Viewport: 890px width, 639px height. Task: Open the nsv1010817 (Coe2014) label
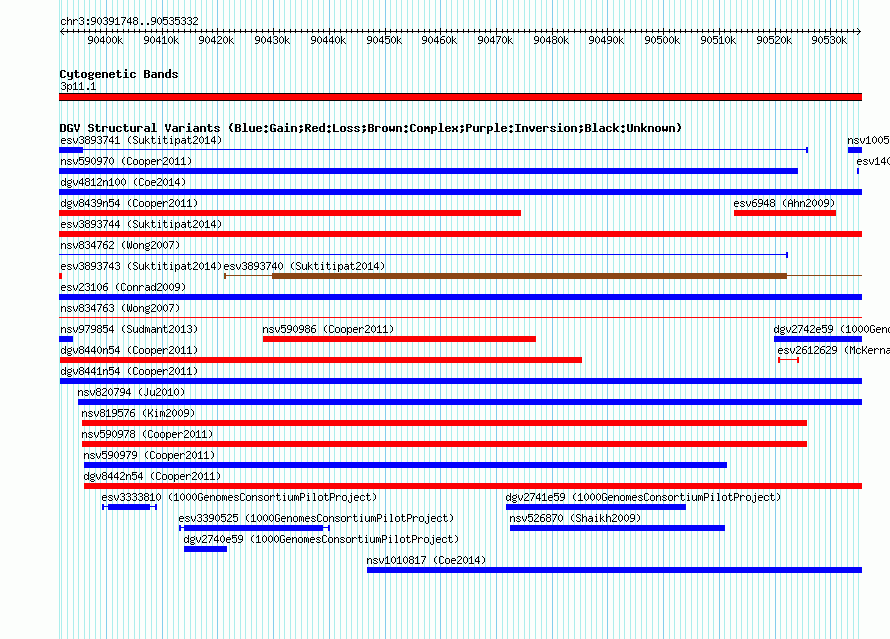pos(426,560)
